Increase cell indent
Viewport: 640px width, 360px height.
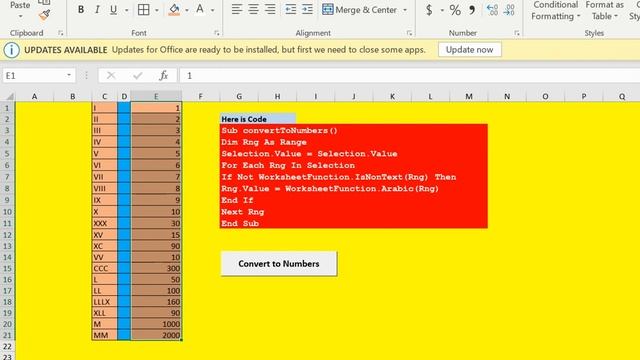point(307,9)
